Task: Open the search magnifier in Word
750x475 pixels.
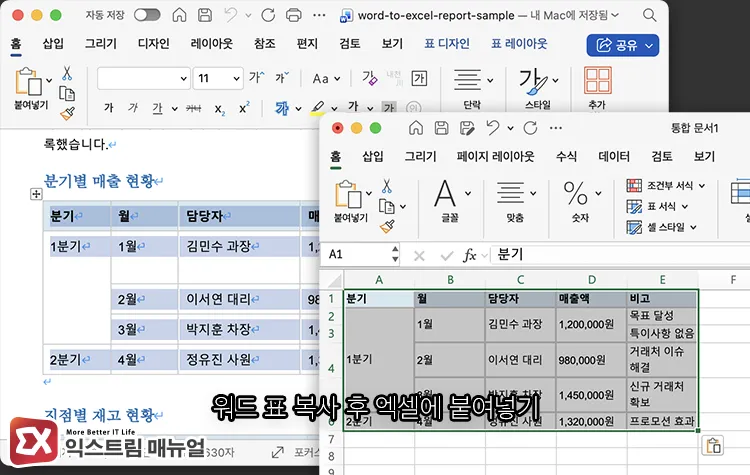Action: pyautogui.click(x=649, y=15)
